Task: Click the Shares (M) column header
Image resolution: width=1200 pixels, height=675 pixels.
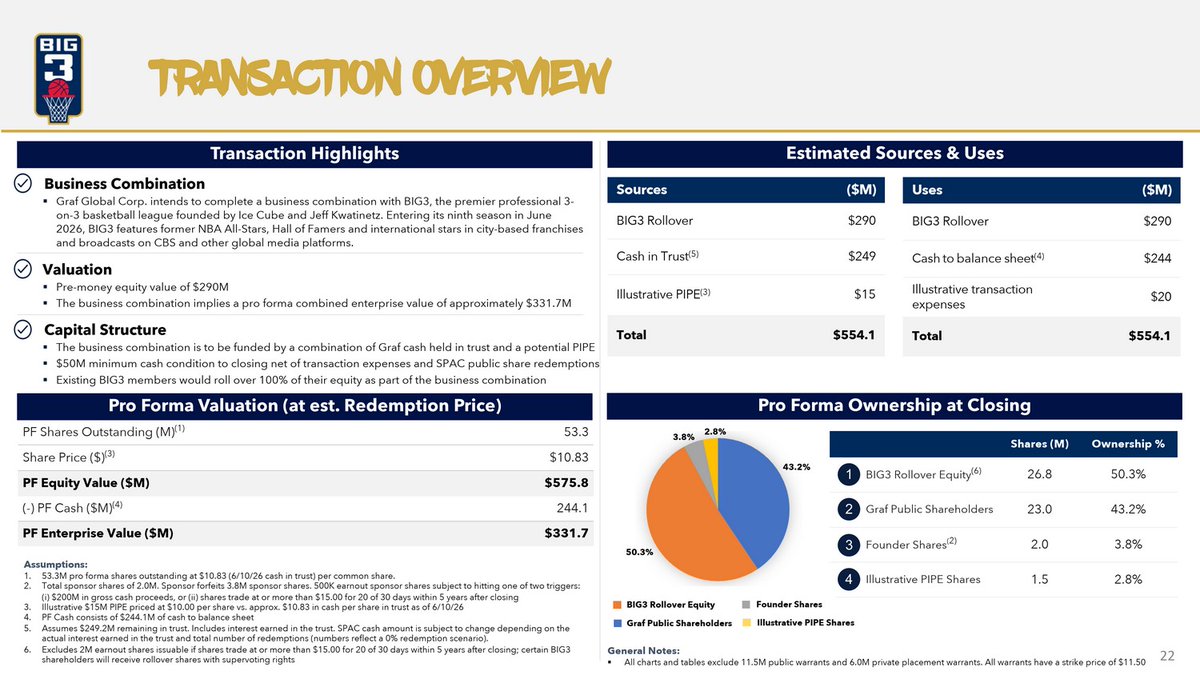Action: (x=1039, y=443)
